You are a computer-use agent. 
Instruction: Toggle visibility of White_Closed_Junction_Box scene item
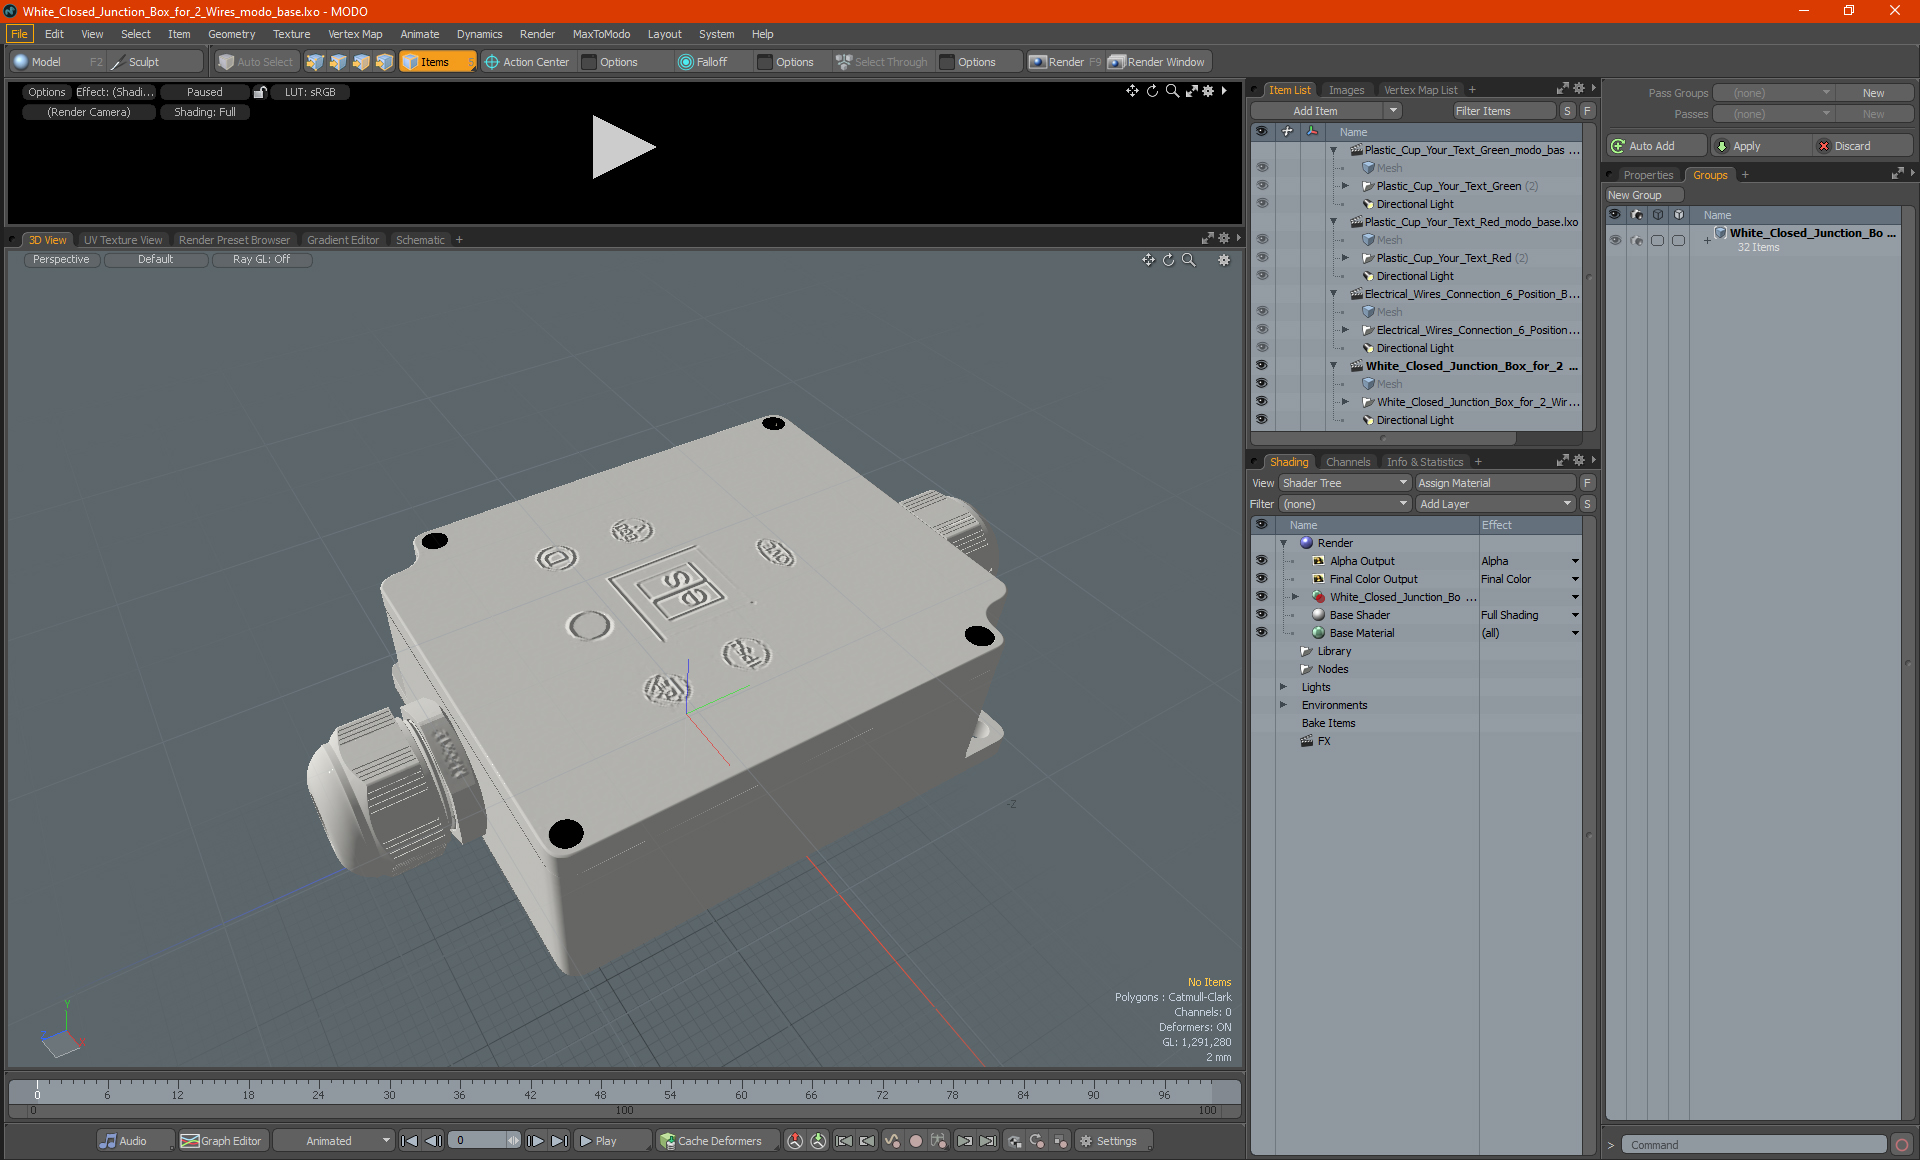click(x=1262, y=366)
